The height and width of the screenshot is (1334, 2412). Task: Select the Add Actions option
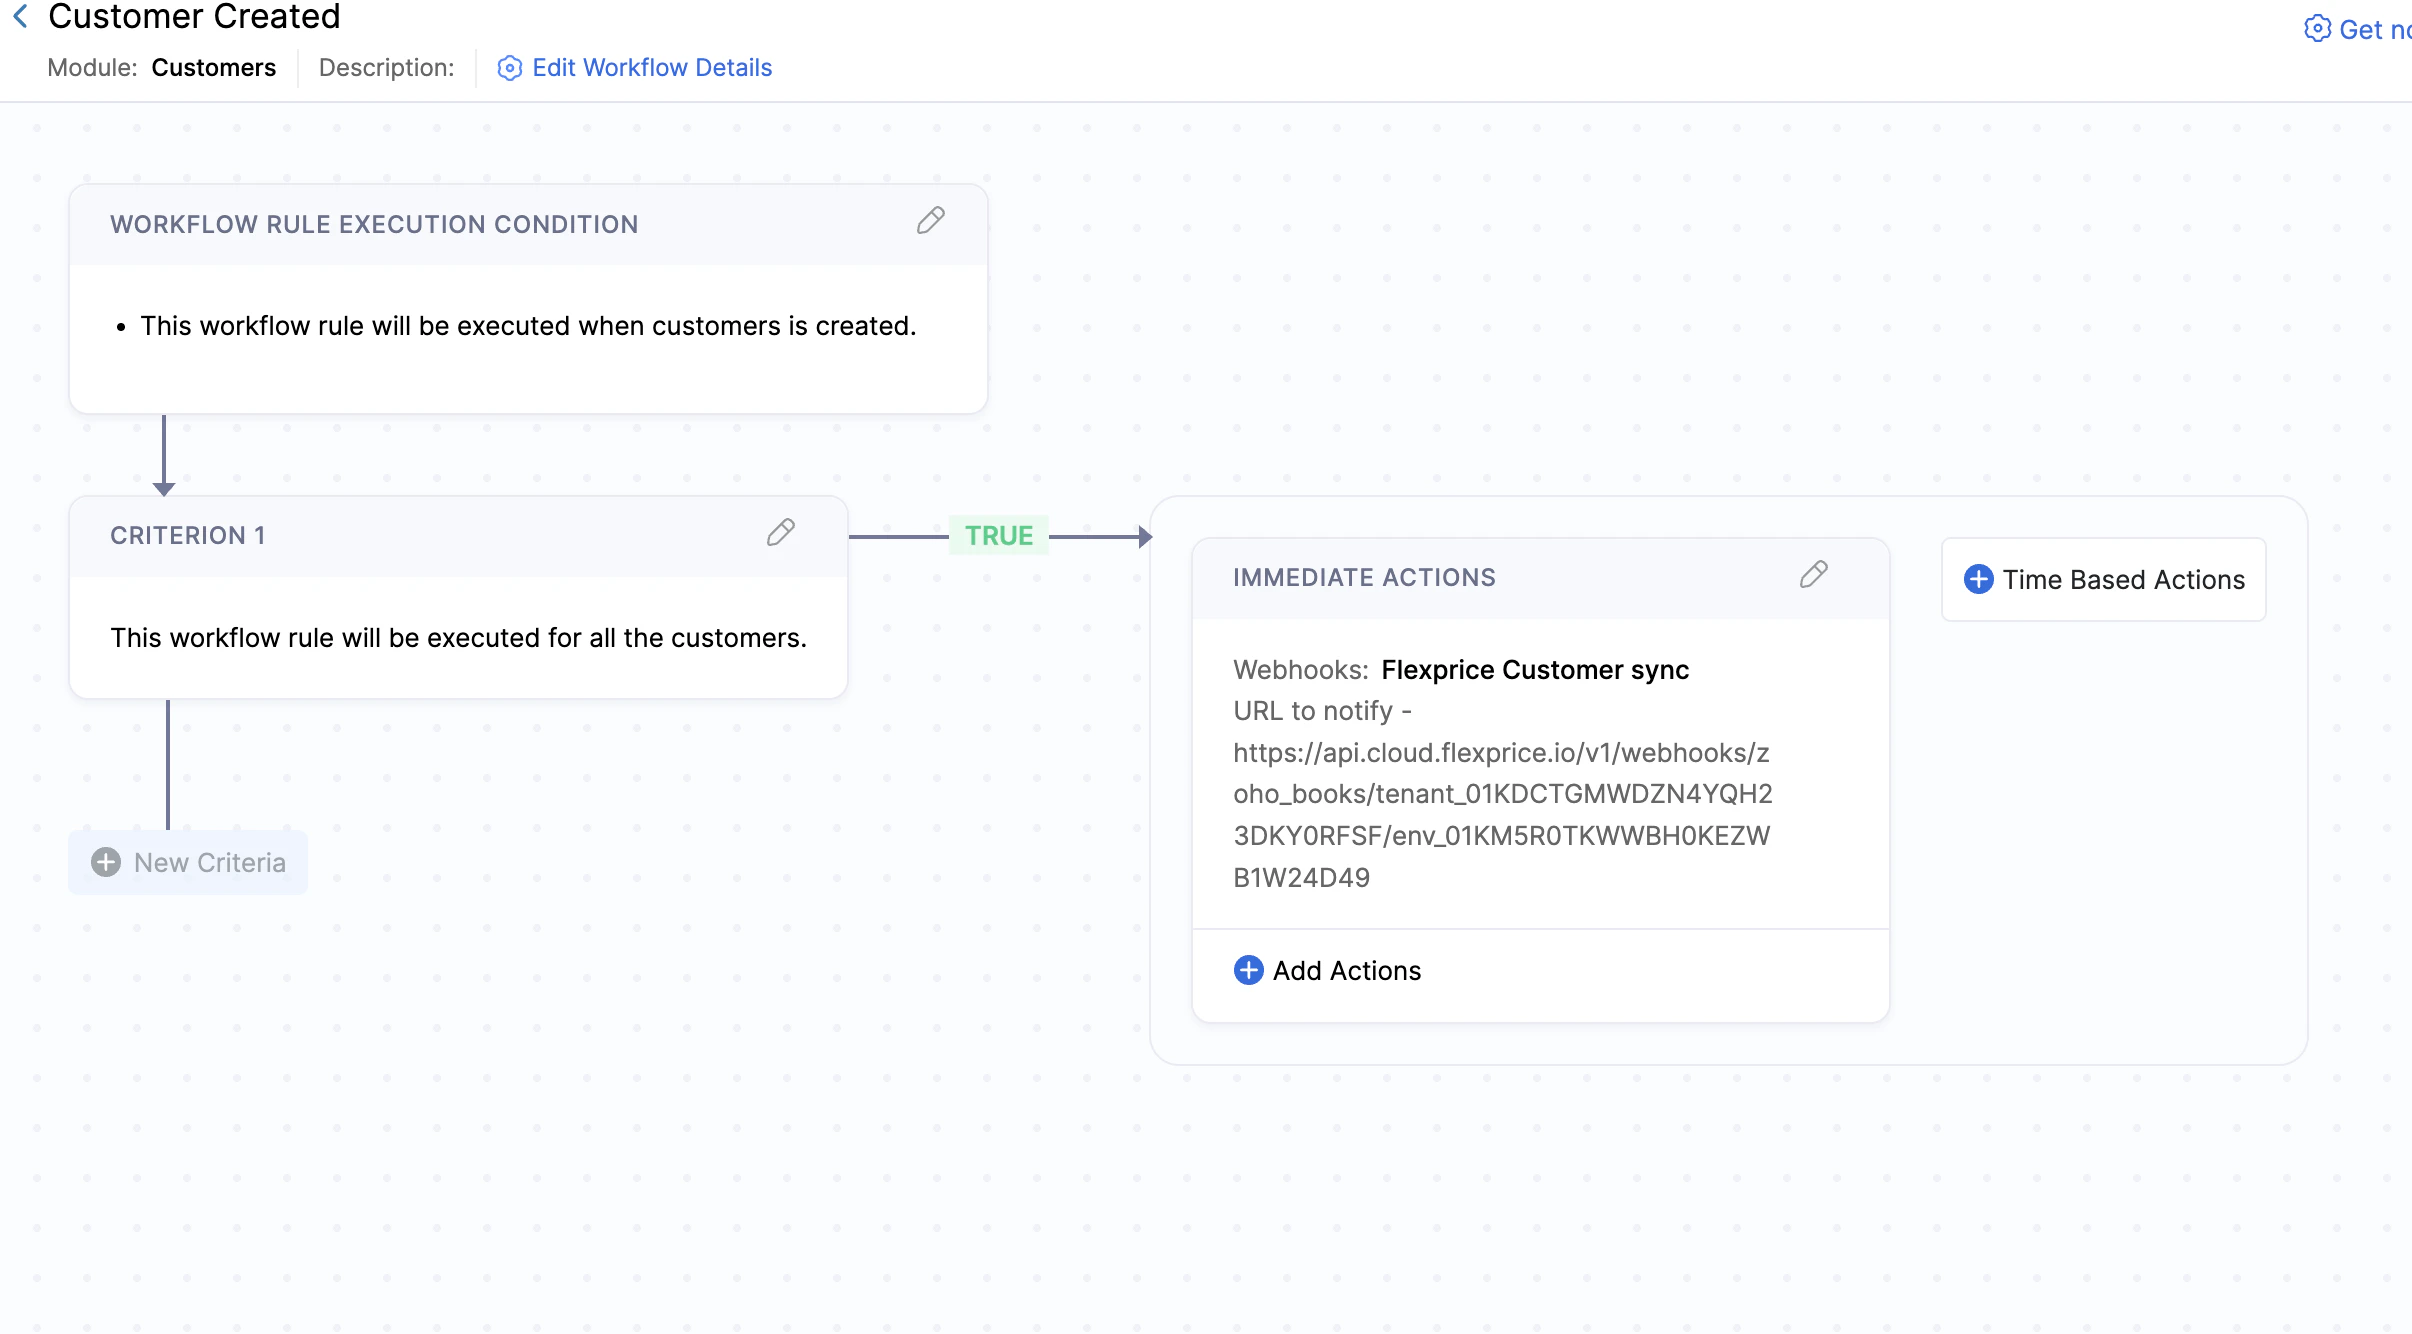point(1345,970)
